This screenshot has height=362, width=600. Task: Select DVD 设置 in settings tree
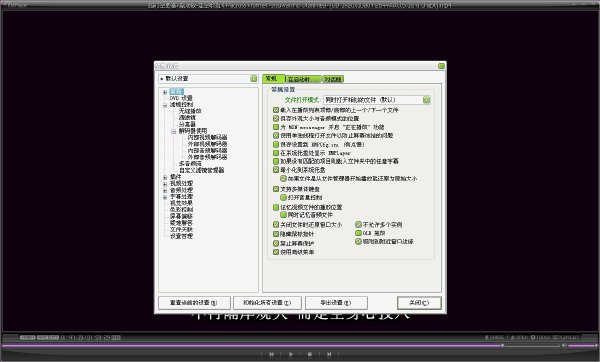181,98
